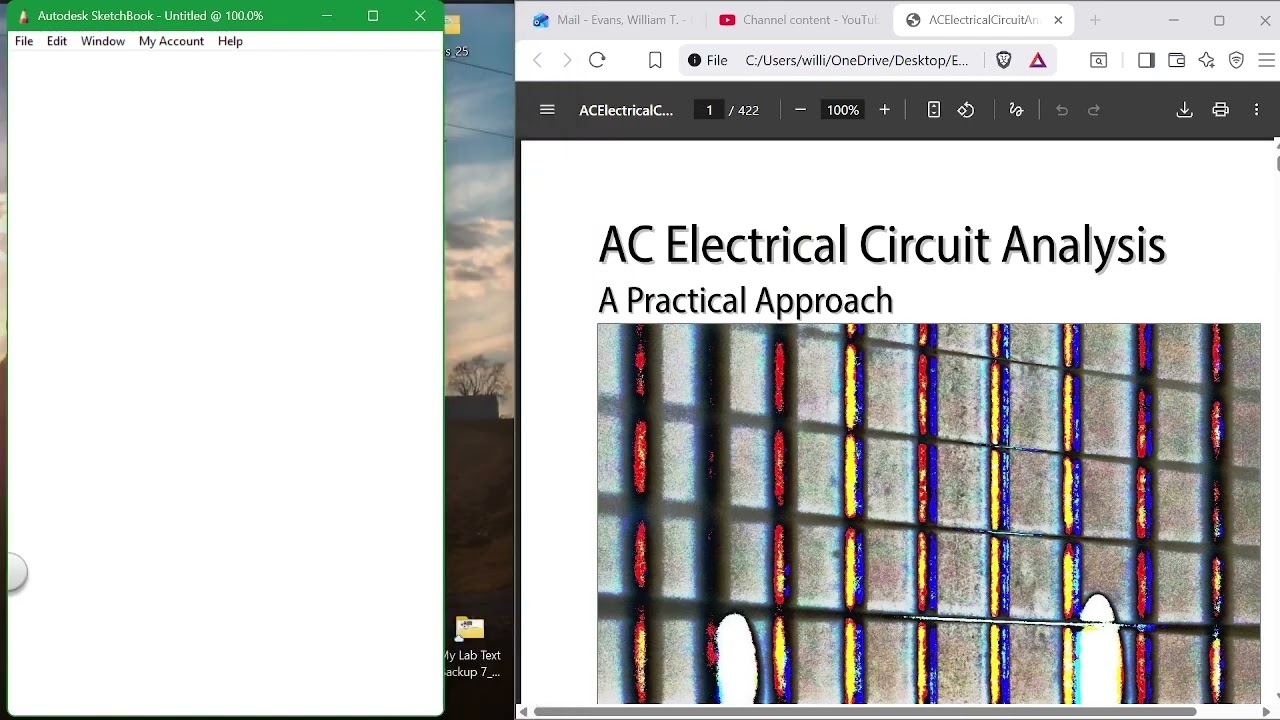The height and width of the screenshot is (720, 1280).
Task: Open the browser main hamburger menu
Action: click(x=1266, y=60)
